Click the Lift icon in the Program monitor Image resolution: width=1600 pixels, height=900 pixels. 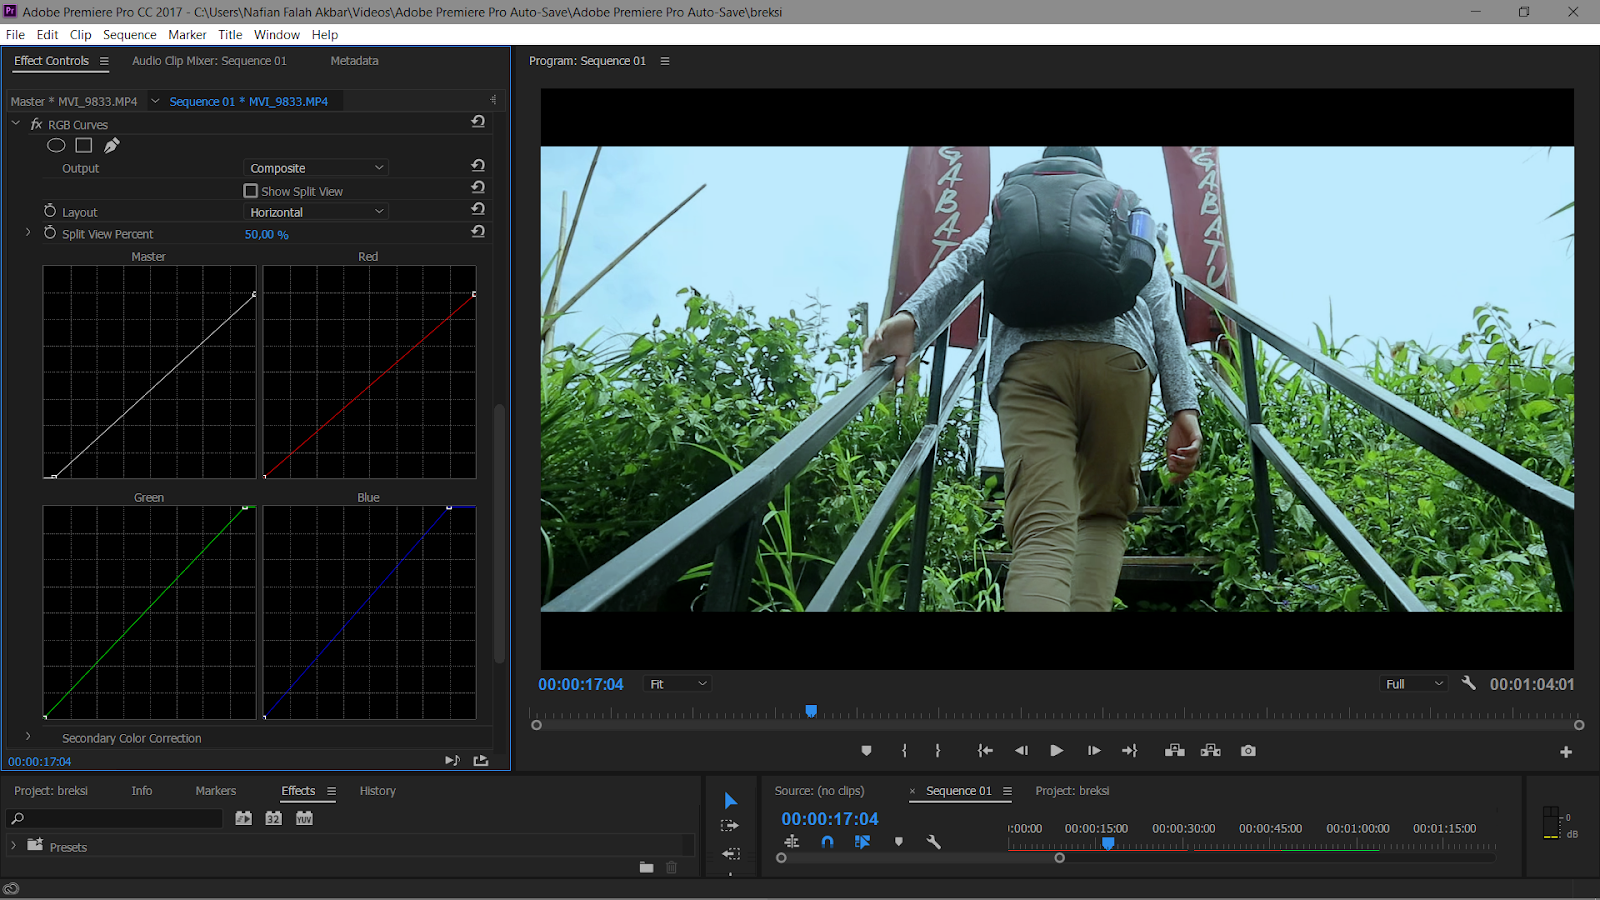click(x=1174, y=750)
